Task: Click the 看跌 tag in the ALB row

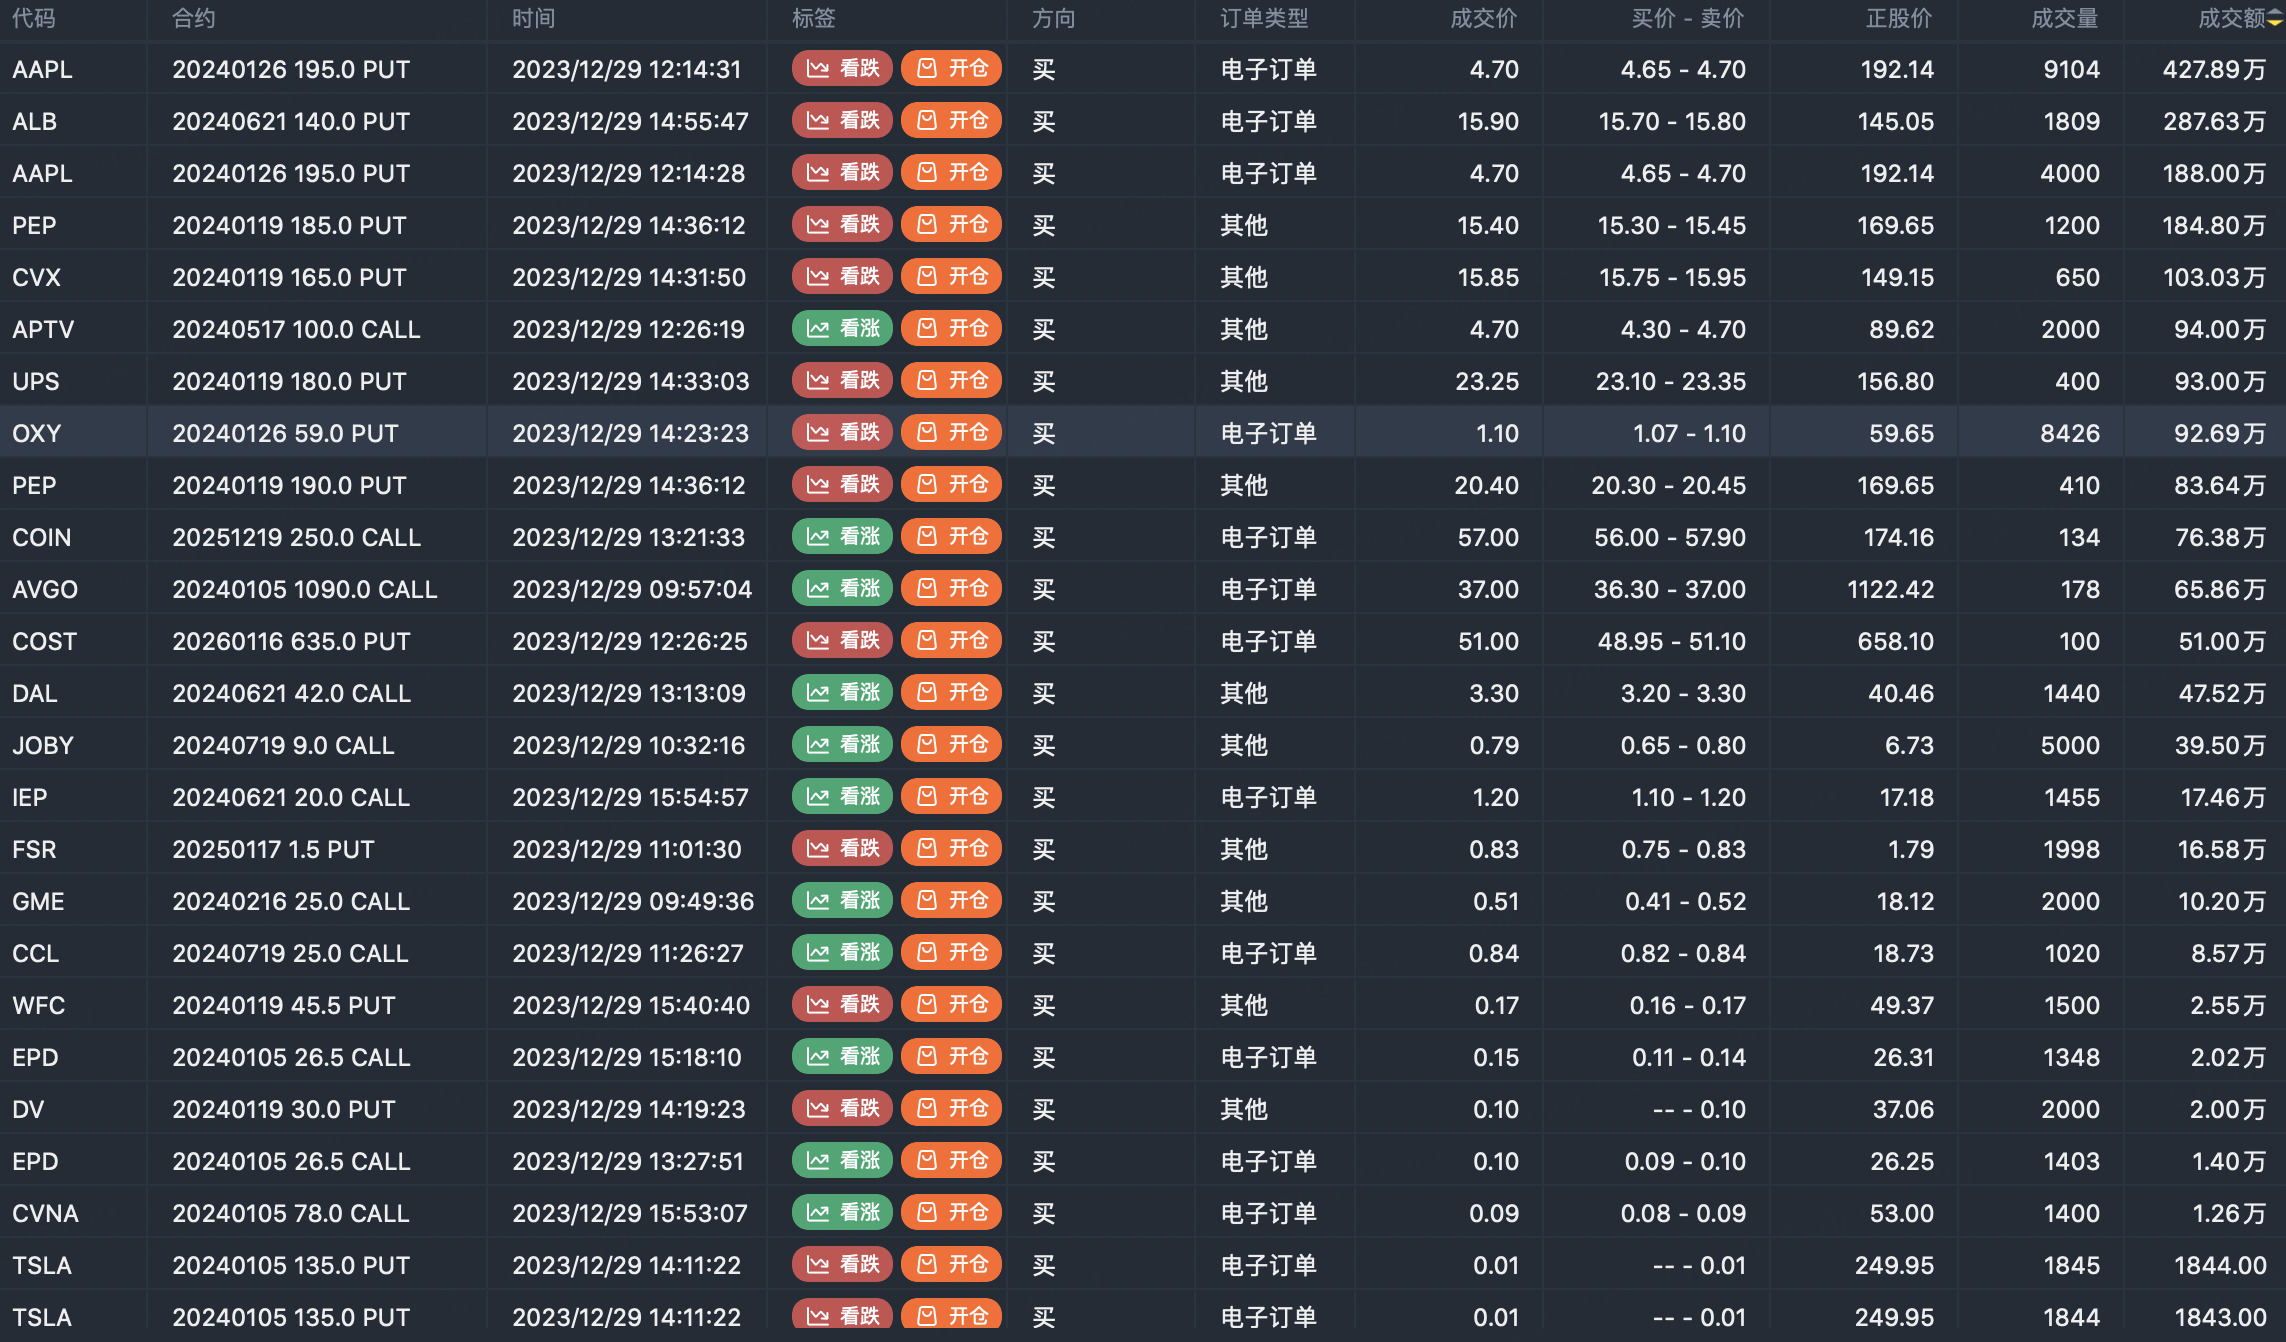Action: tap(842, 121)
